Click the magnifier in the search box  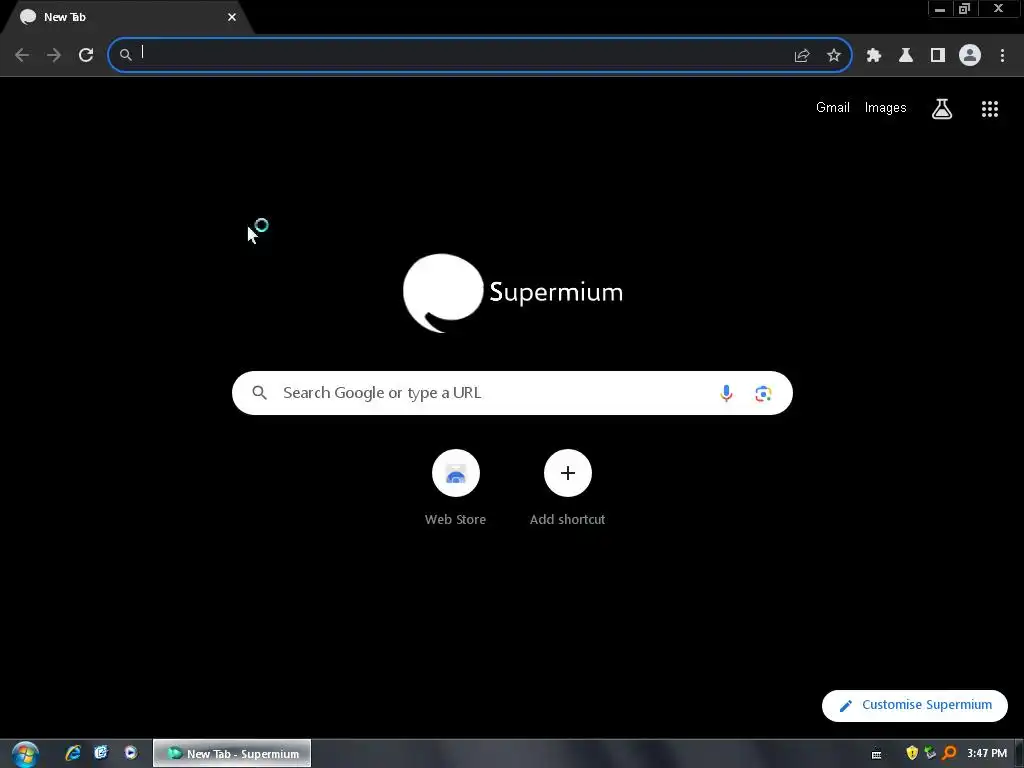point(260,393)
